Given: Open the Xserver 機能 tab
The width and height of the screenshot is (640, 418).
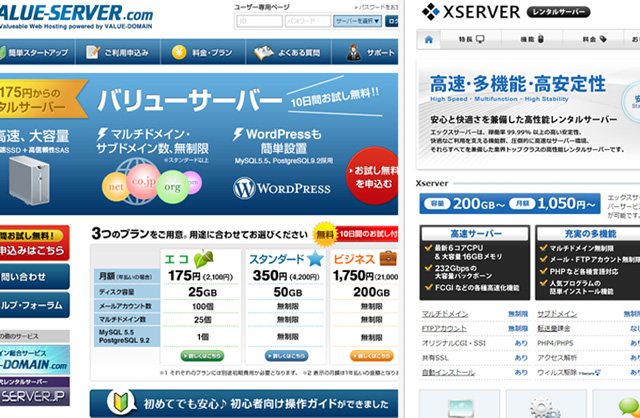Looking at the screenshot, I should point(532,39).
